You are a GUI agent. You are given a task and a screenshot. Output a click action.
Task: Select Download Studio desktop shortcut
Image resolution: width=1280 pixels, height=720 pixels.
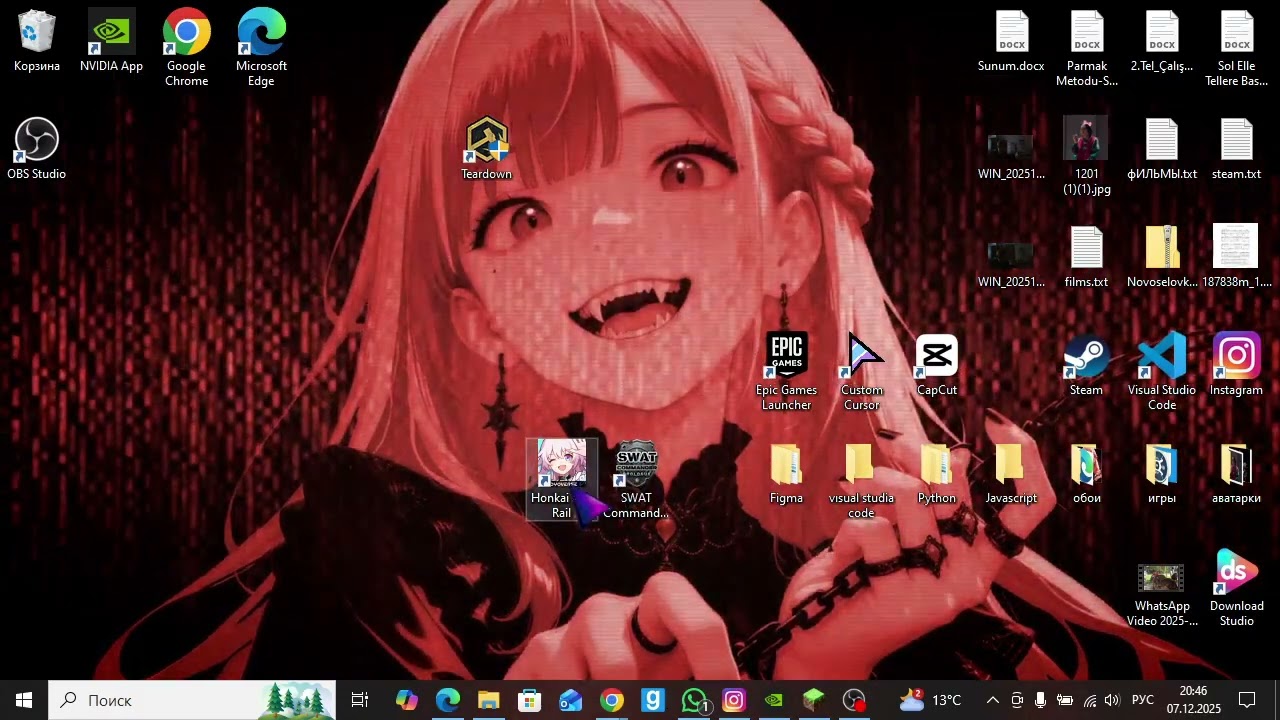(1237, 588)
